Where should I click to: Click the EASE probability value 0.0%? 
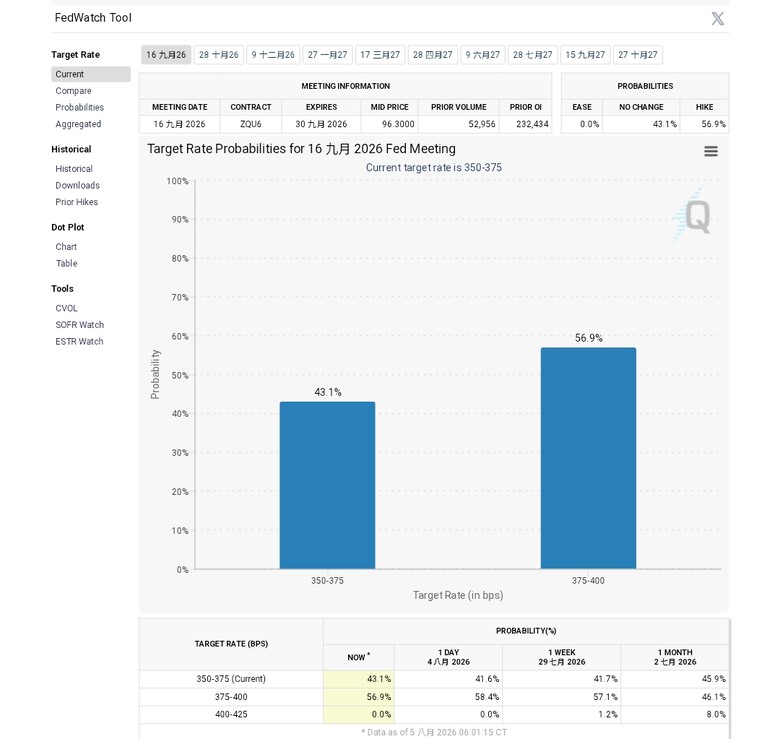(589, 124)
